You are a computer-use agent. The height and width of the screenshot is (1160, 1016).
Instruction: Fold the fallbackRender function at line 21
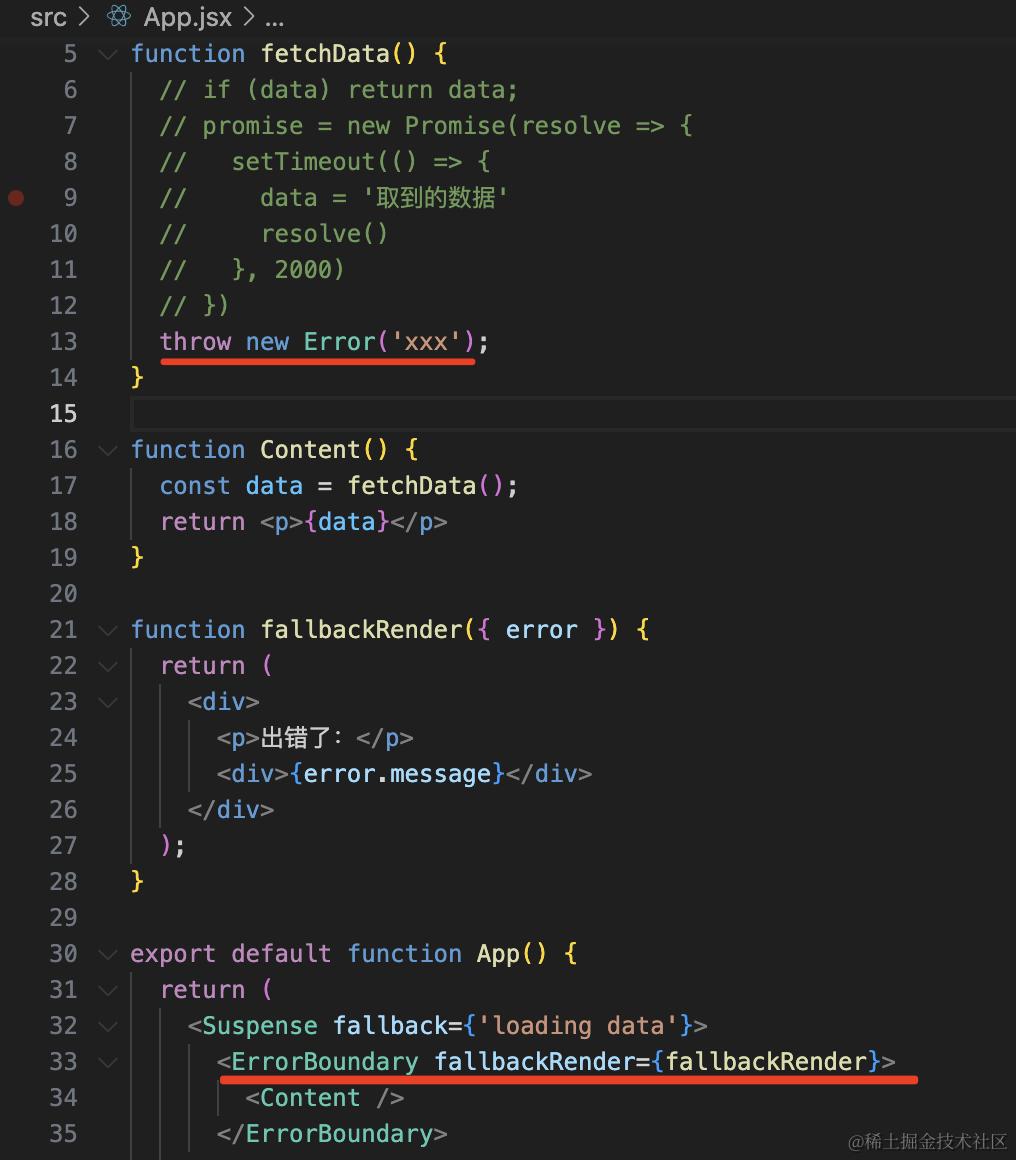tap(108, 630)
